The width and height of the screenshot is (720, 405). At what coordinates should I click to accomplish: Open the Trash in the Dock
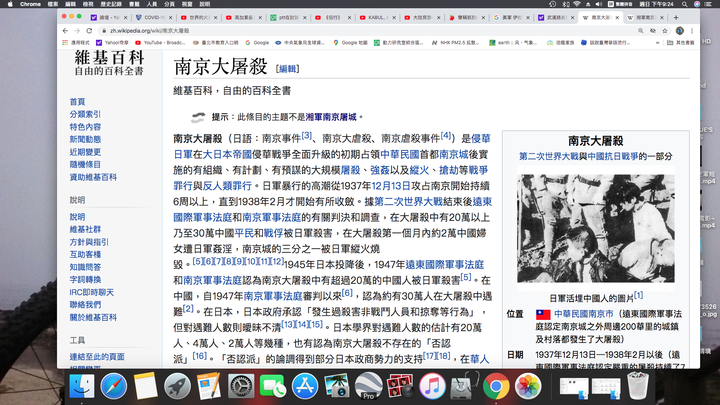638,386
